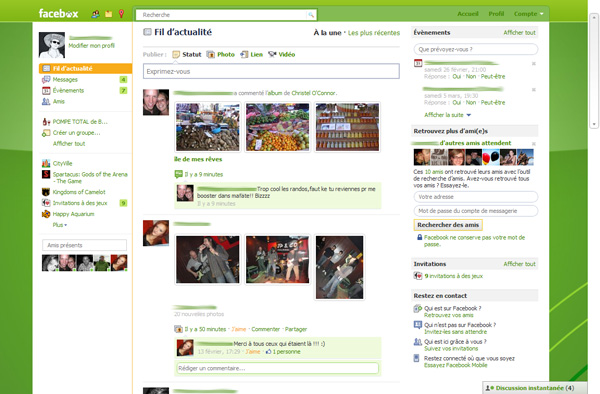Click Invitez-les sans attendre link
Screen dimensions: 600x394
tap(455, 332)
